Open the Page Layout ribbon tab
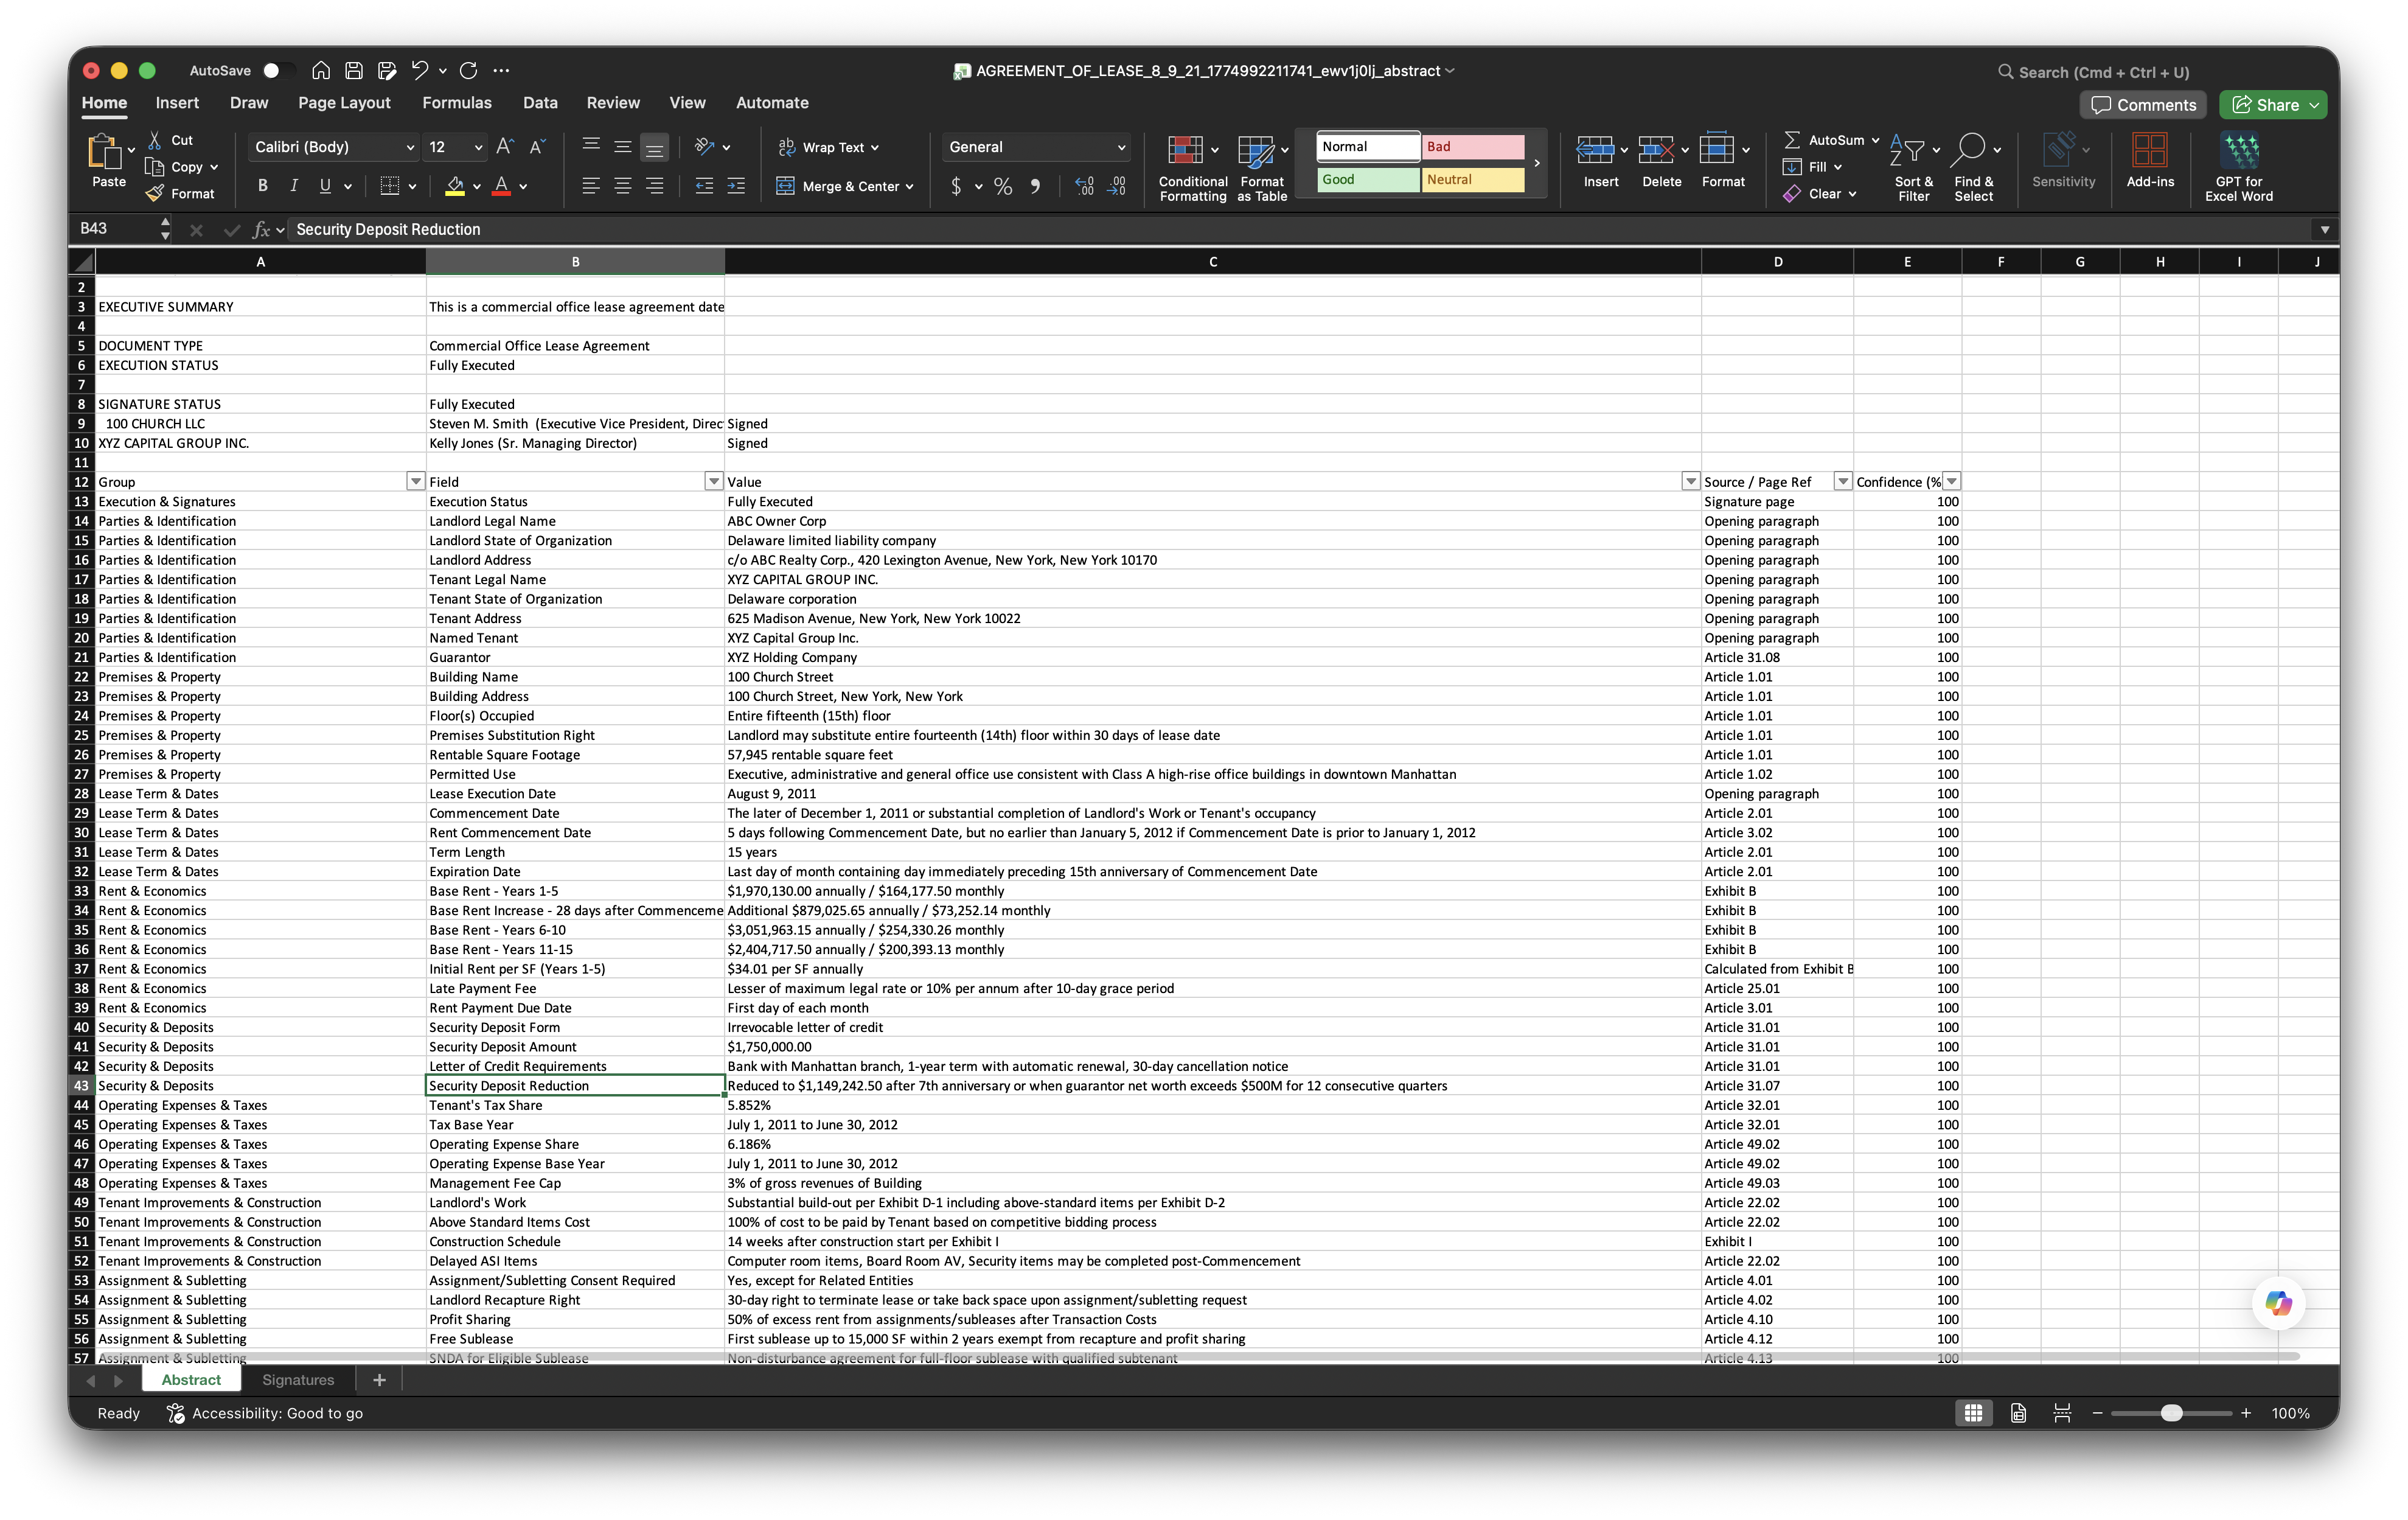2408x1520 pixels. (x=344, y=103)
